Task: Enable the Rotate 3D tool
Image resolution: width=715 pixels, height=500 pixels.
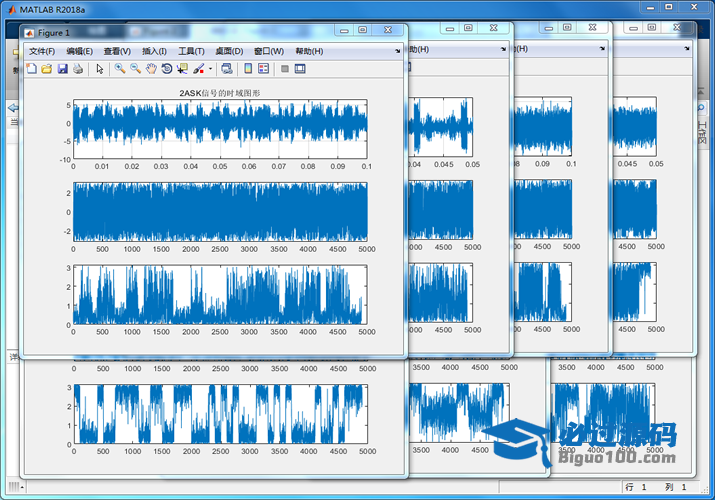Action: [167, 69]
